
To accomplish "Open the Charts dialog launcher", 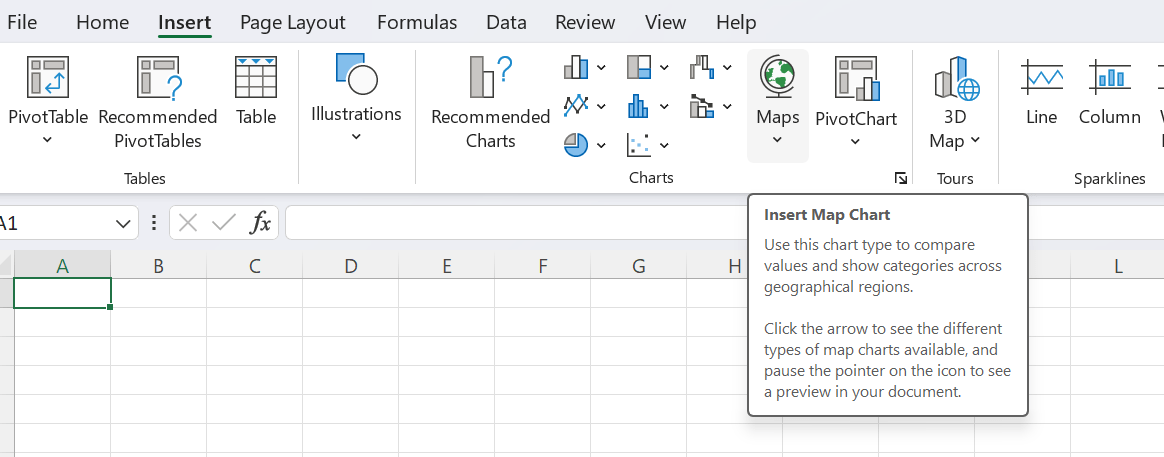I will (x=900, y=178).
